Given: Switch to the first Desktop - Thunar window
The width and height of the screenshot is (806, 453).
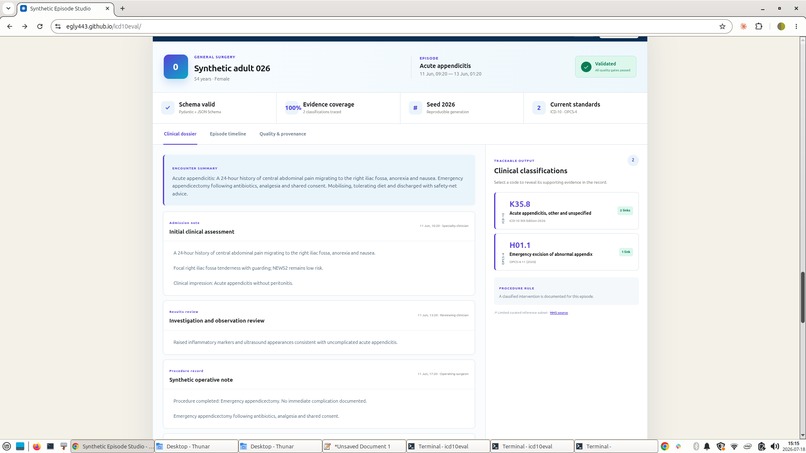Looking at the screenshot, I should coord(196,446).
